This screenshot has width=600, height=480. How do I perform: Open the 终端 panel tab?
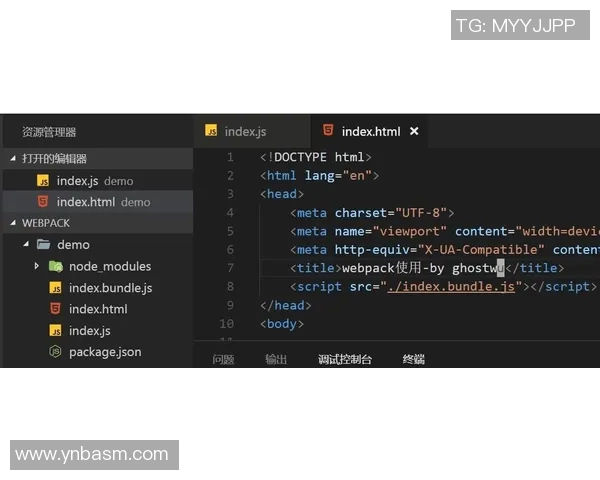point(413,359)
